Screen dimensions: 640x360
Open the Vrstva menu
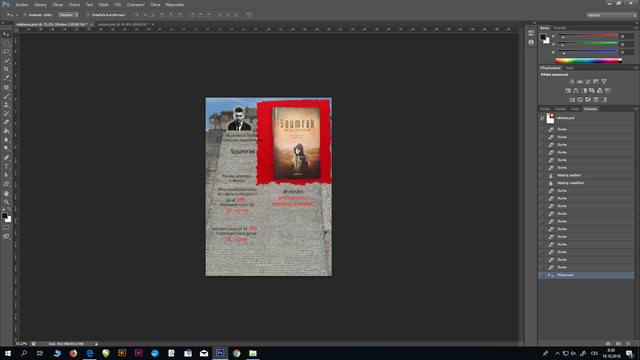(x=74, y=5)
